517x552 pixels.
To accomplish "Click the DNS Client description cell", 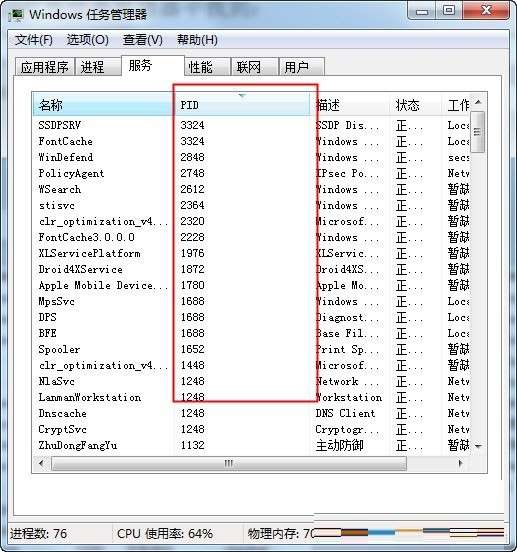I will tap(345, 414).
